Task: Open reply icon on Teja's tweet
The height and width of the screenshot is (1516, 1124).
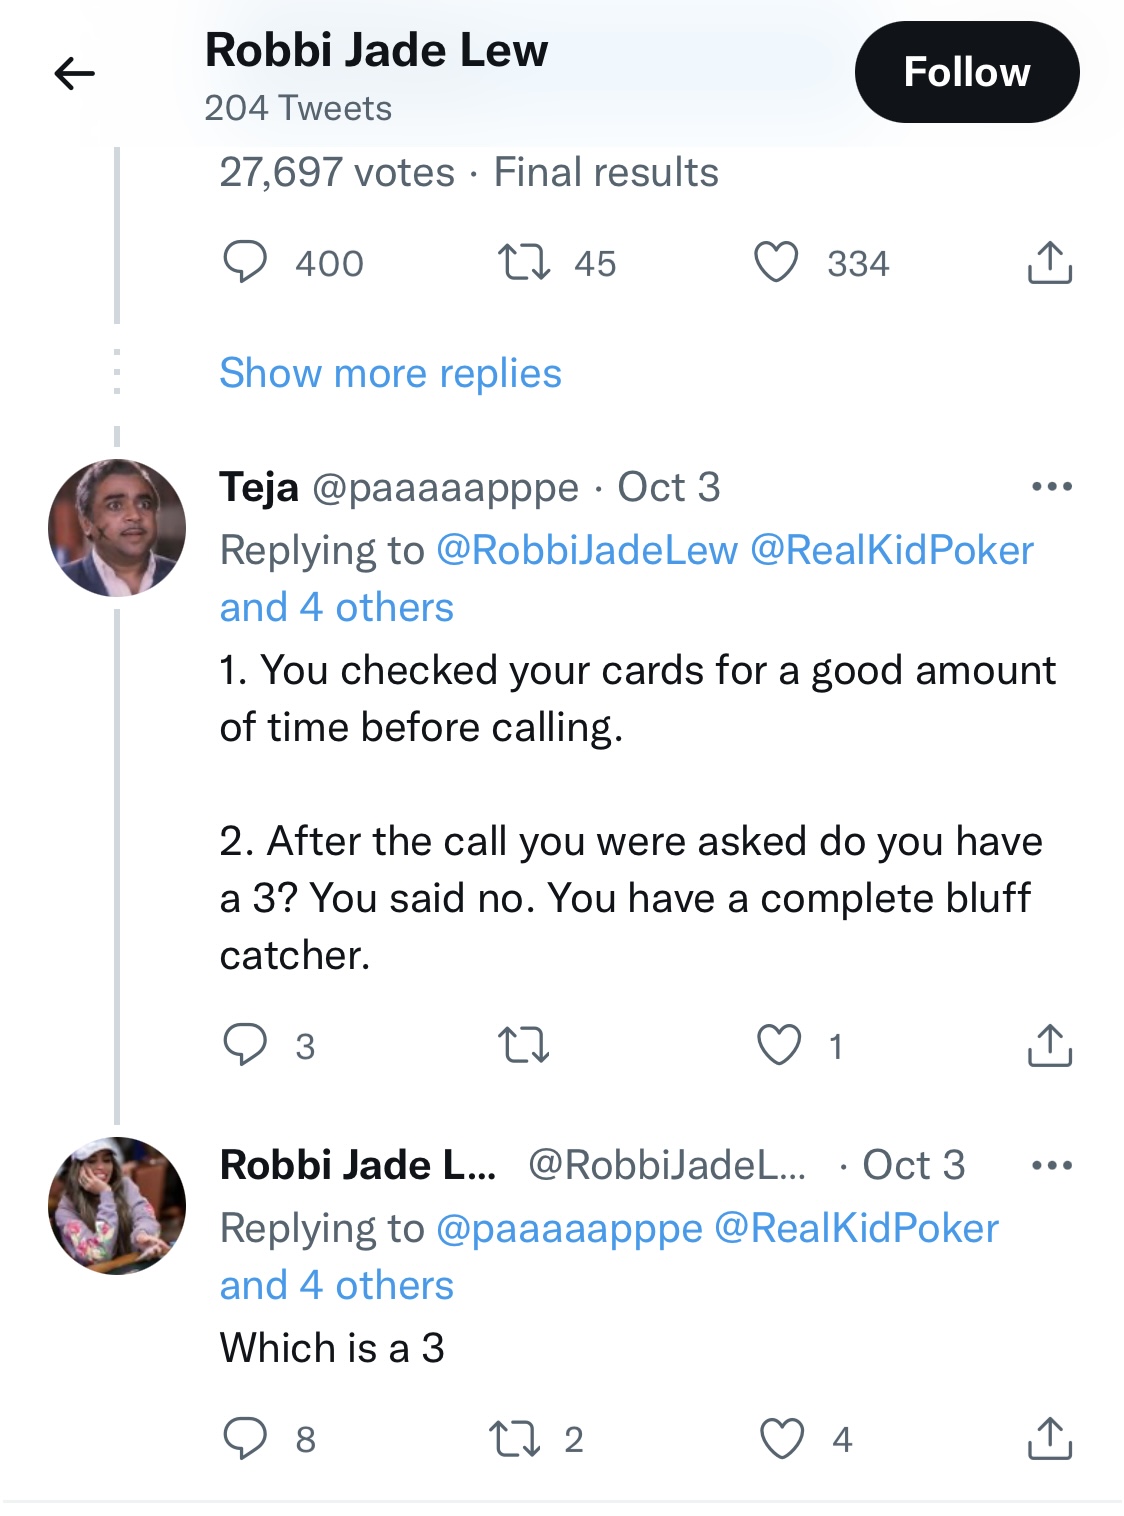Action: point(245,1045)
